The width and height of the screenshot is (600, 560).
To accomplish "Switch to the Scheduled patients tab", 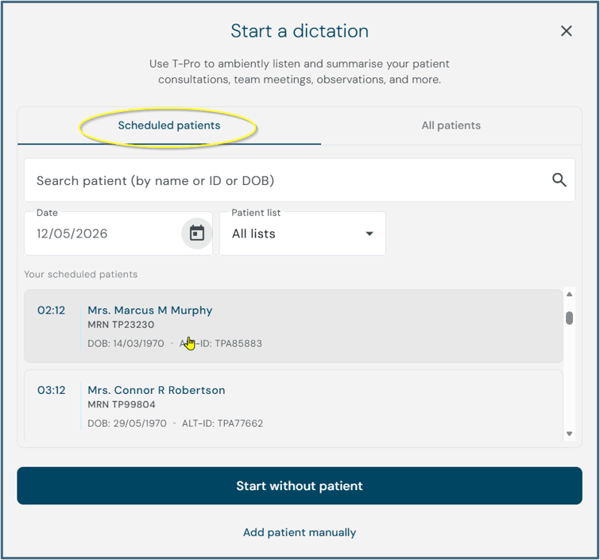I will tap(169, 126).
